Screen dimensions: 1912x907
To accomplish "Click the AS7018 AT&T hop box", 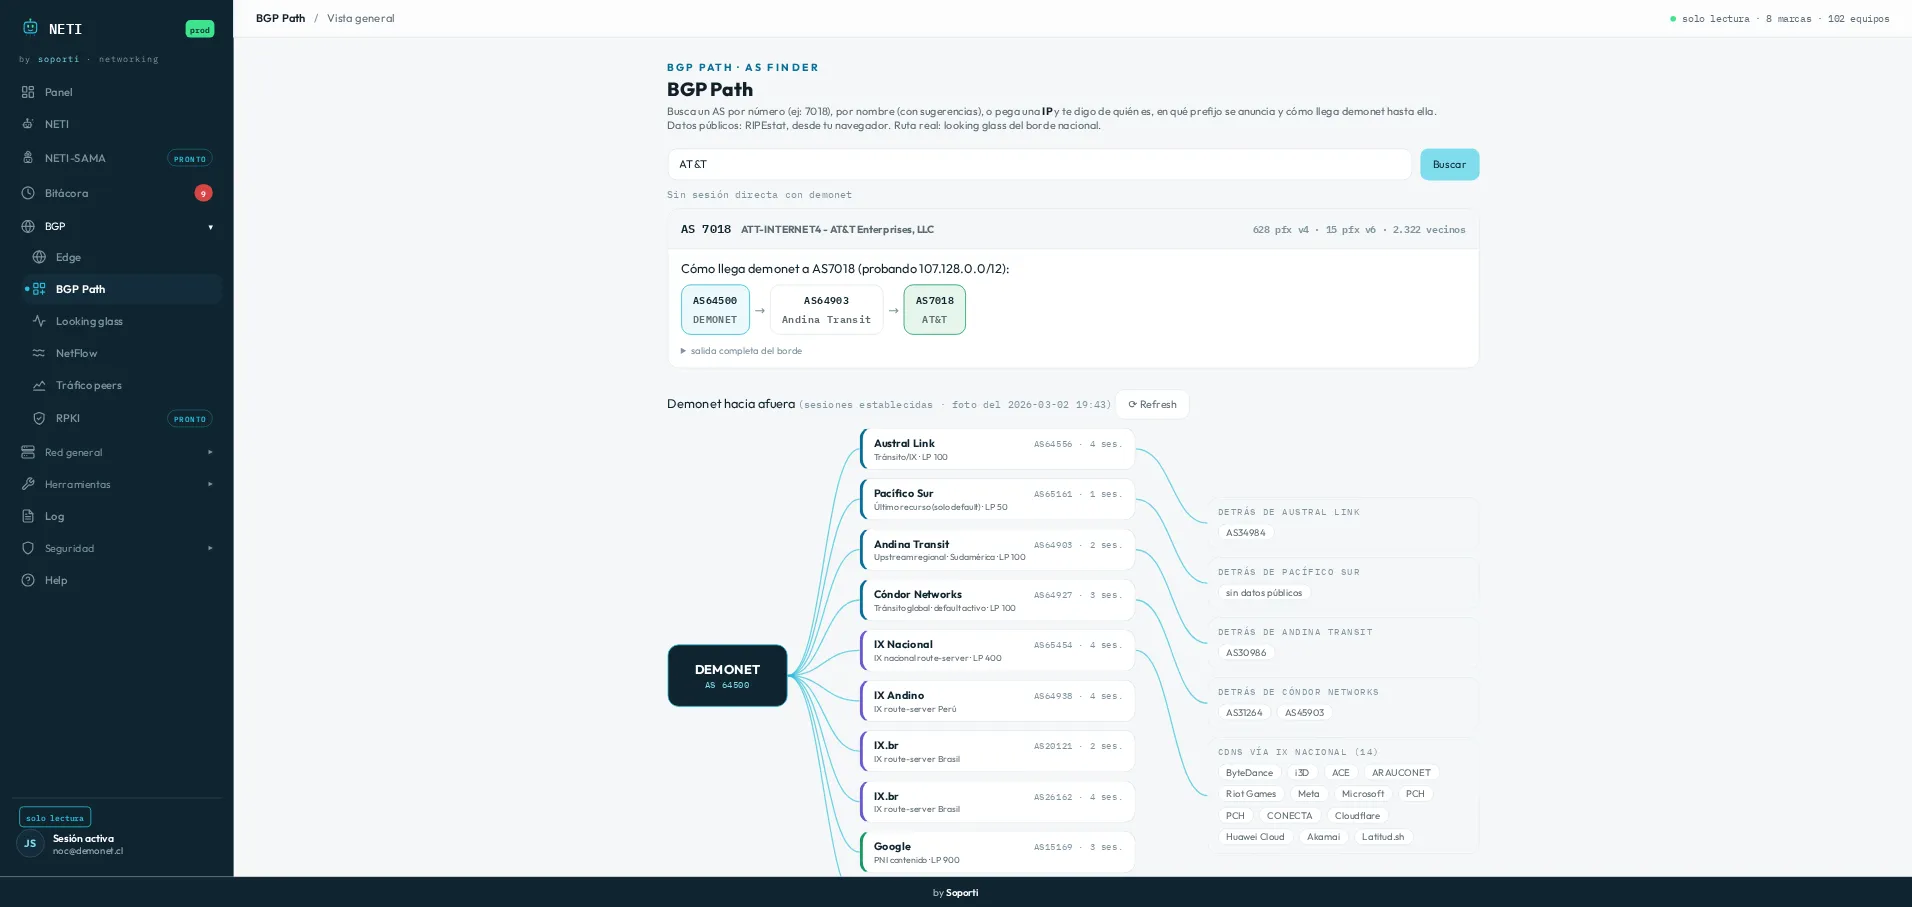I will (x=934, y=310).
